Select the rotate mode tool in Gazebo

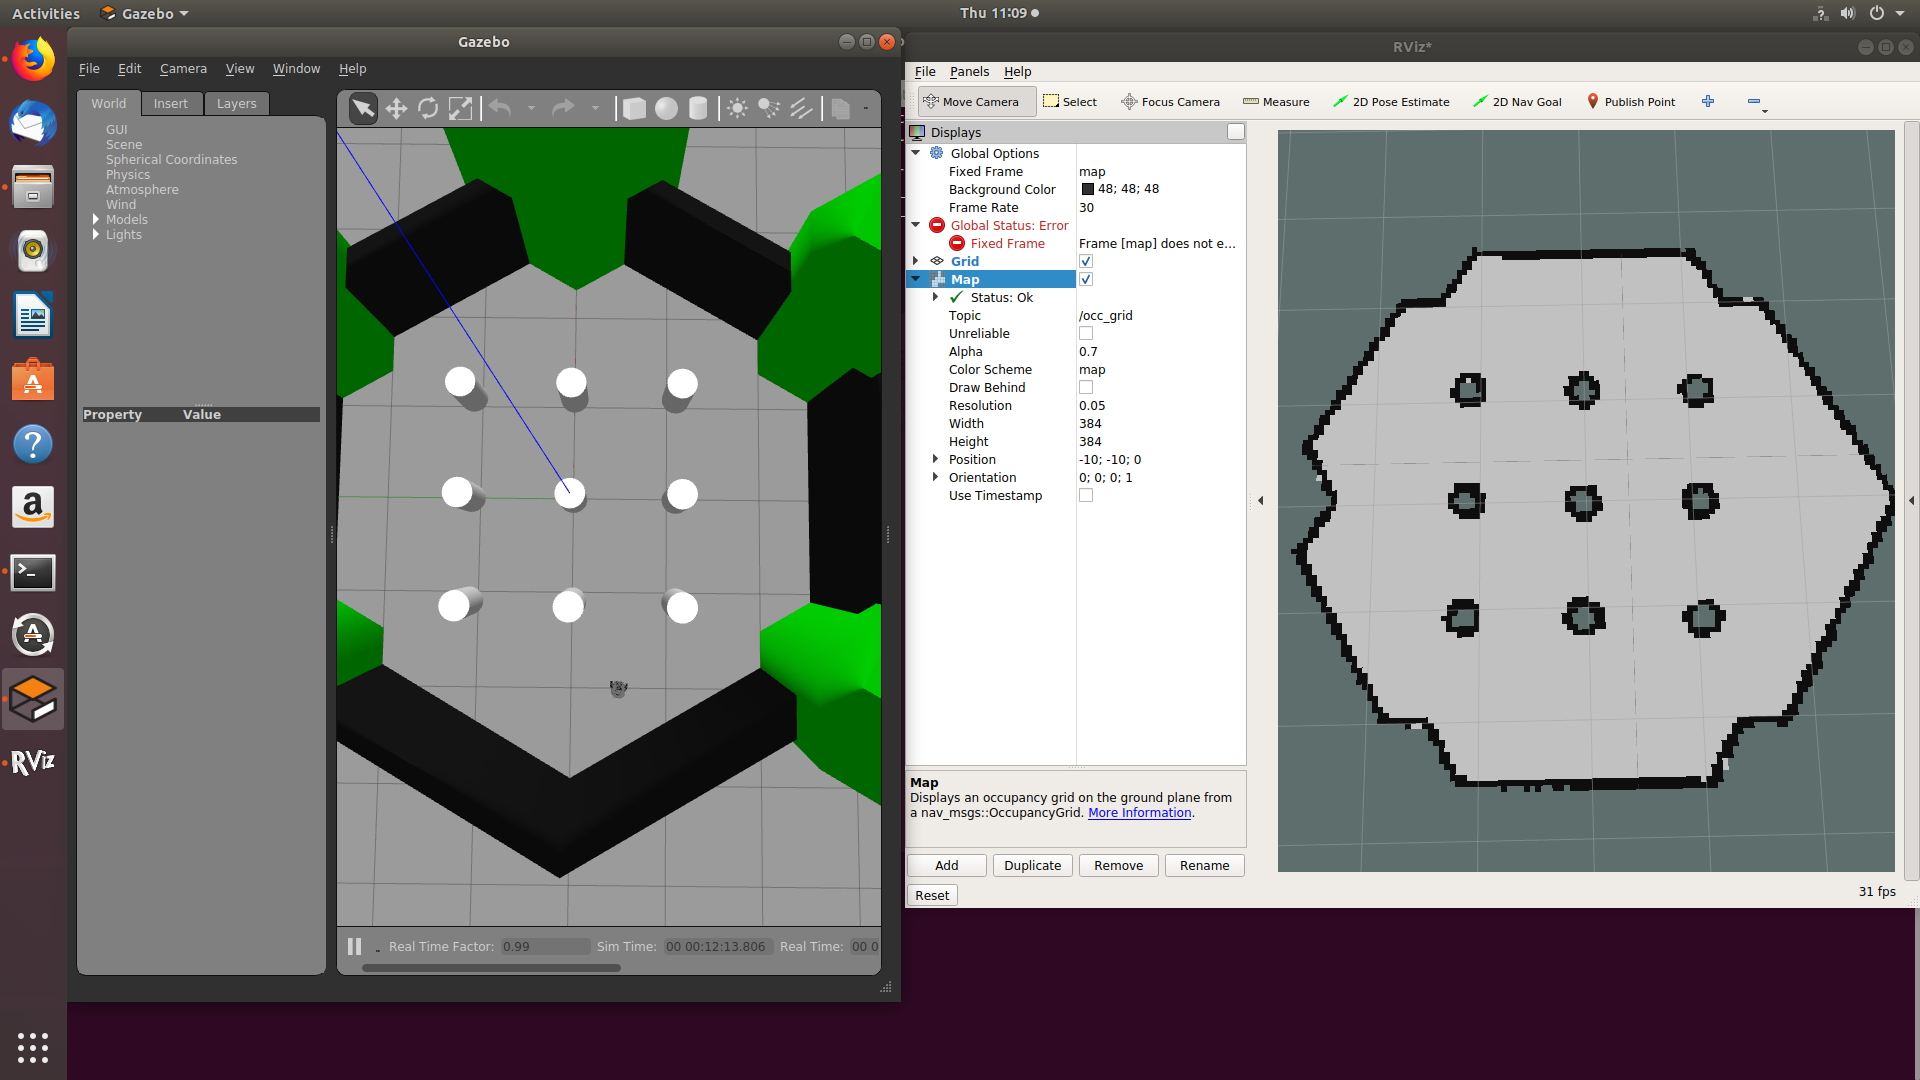tap(428, 108)
